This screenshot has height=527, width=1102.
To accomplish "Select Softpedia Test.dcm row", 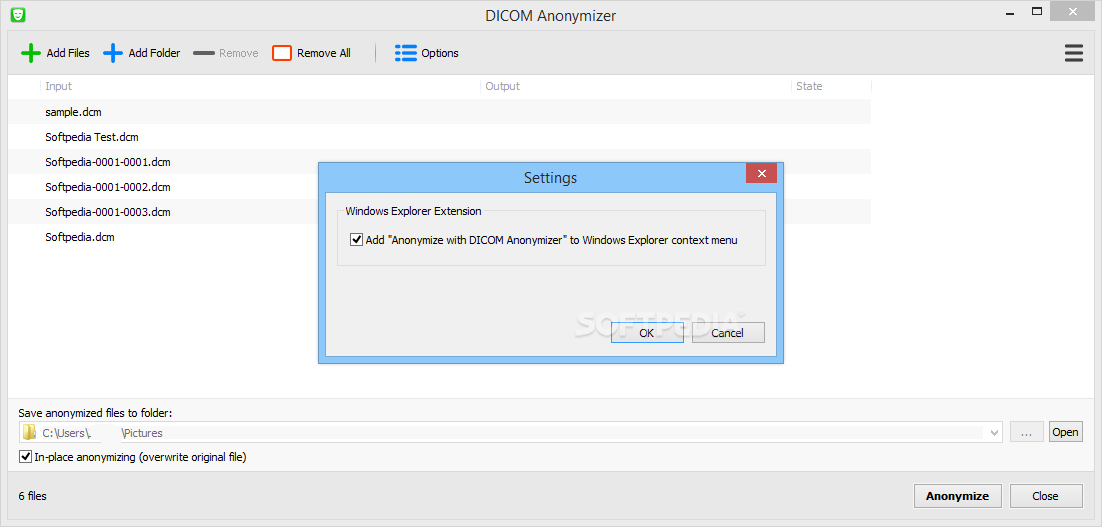I will (x=439, y=137).
